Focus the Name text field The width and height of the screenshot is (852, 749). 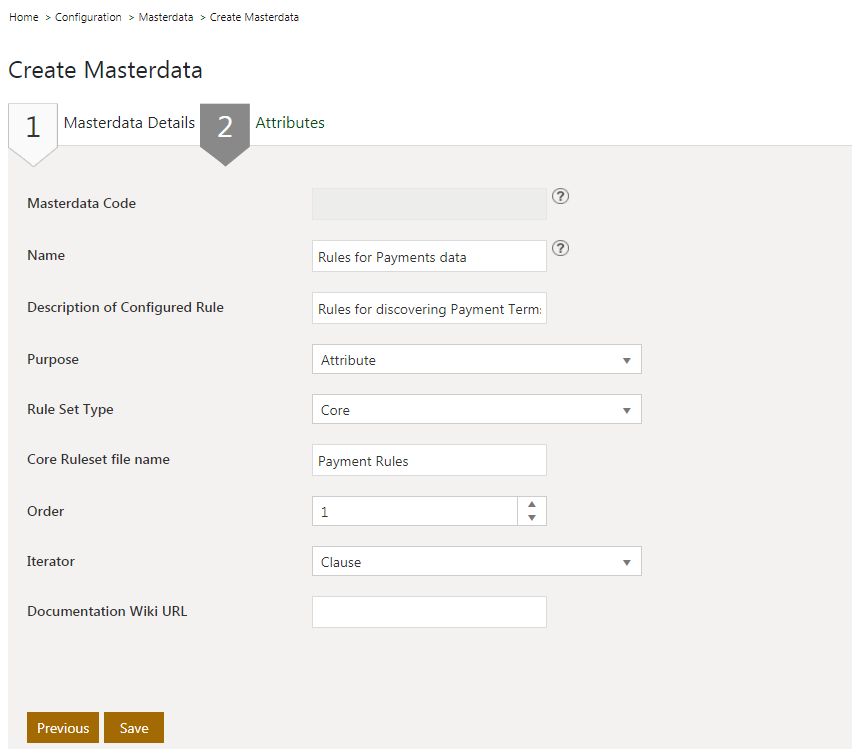click(429, 257)
